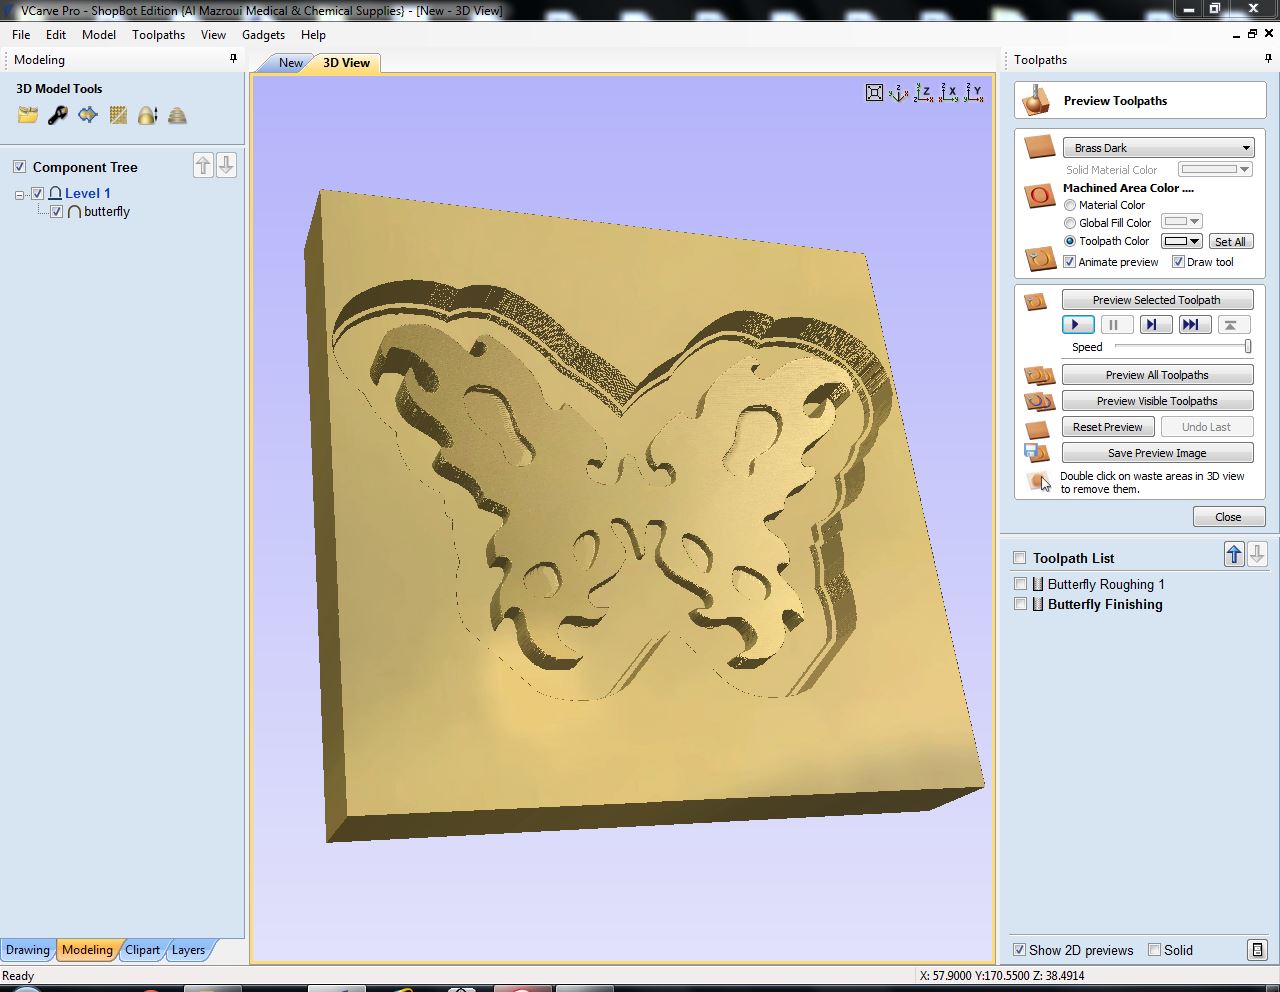The height and width of the screenshot is (992, 1280).
Task: Open the Brass Dark material dropdown
Action: pyautogui.click(x=1158, y=147)
